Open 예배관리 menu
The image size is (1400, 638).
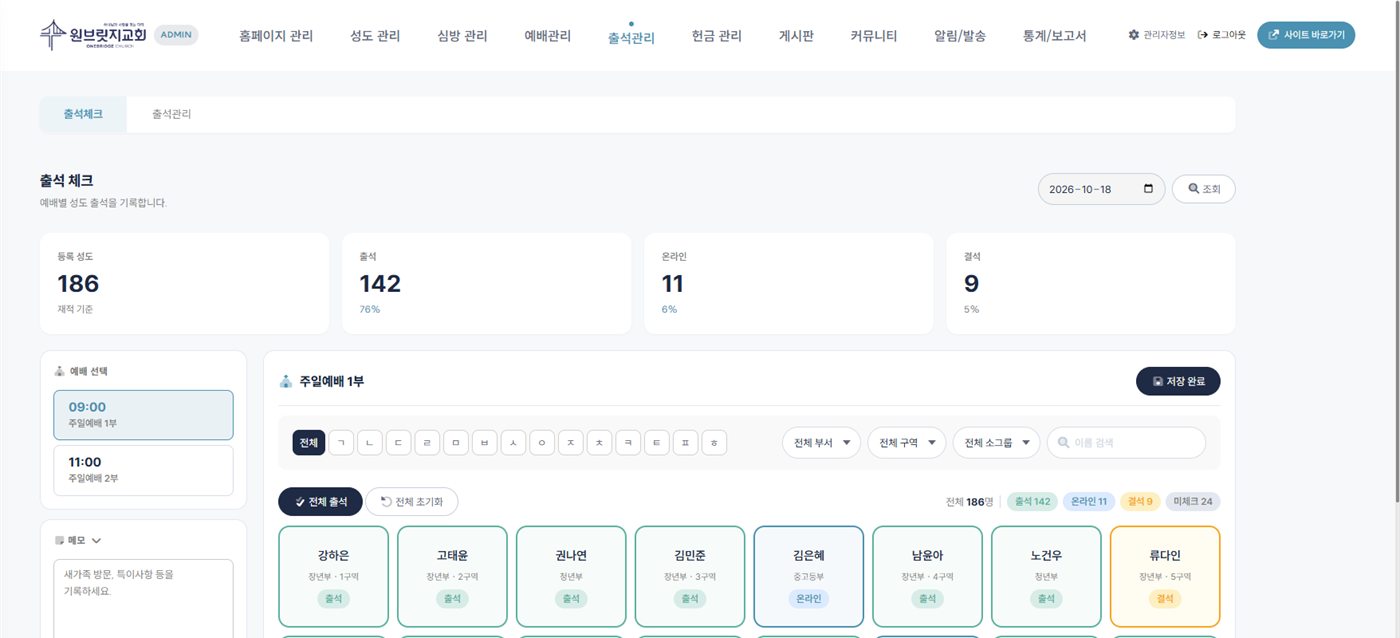pos(548,36)
